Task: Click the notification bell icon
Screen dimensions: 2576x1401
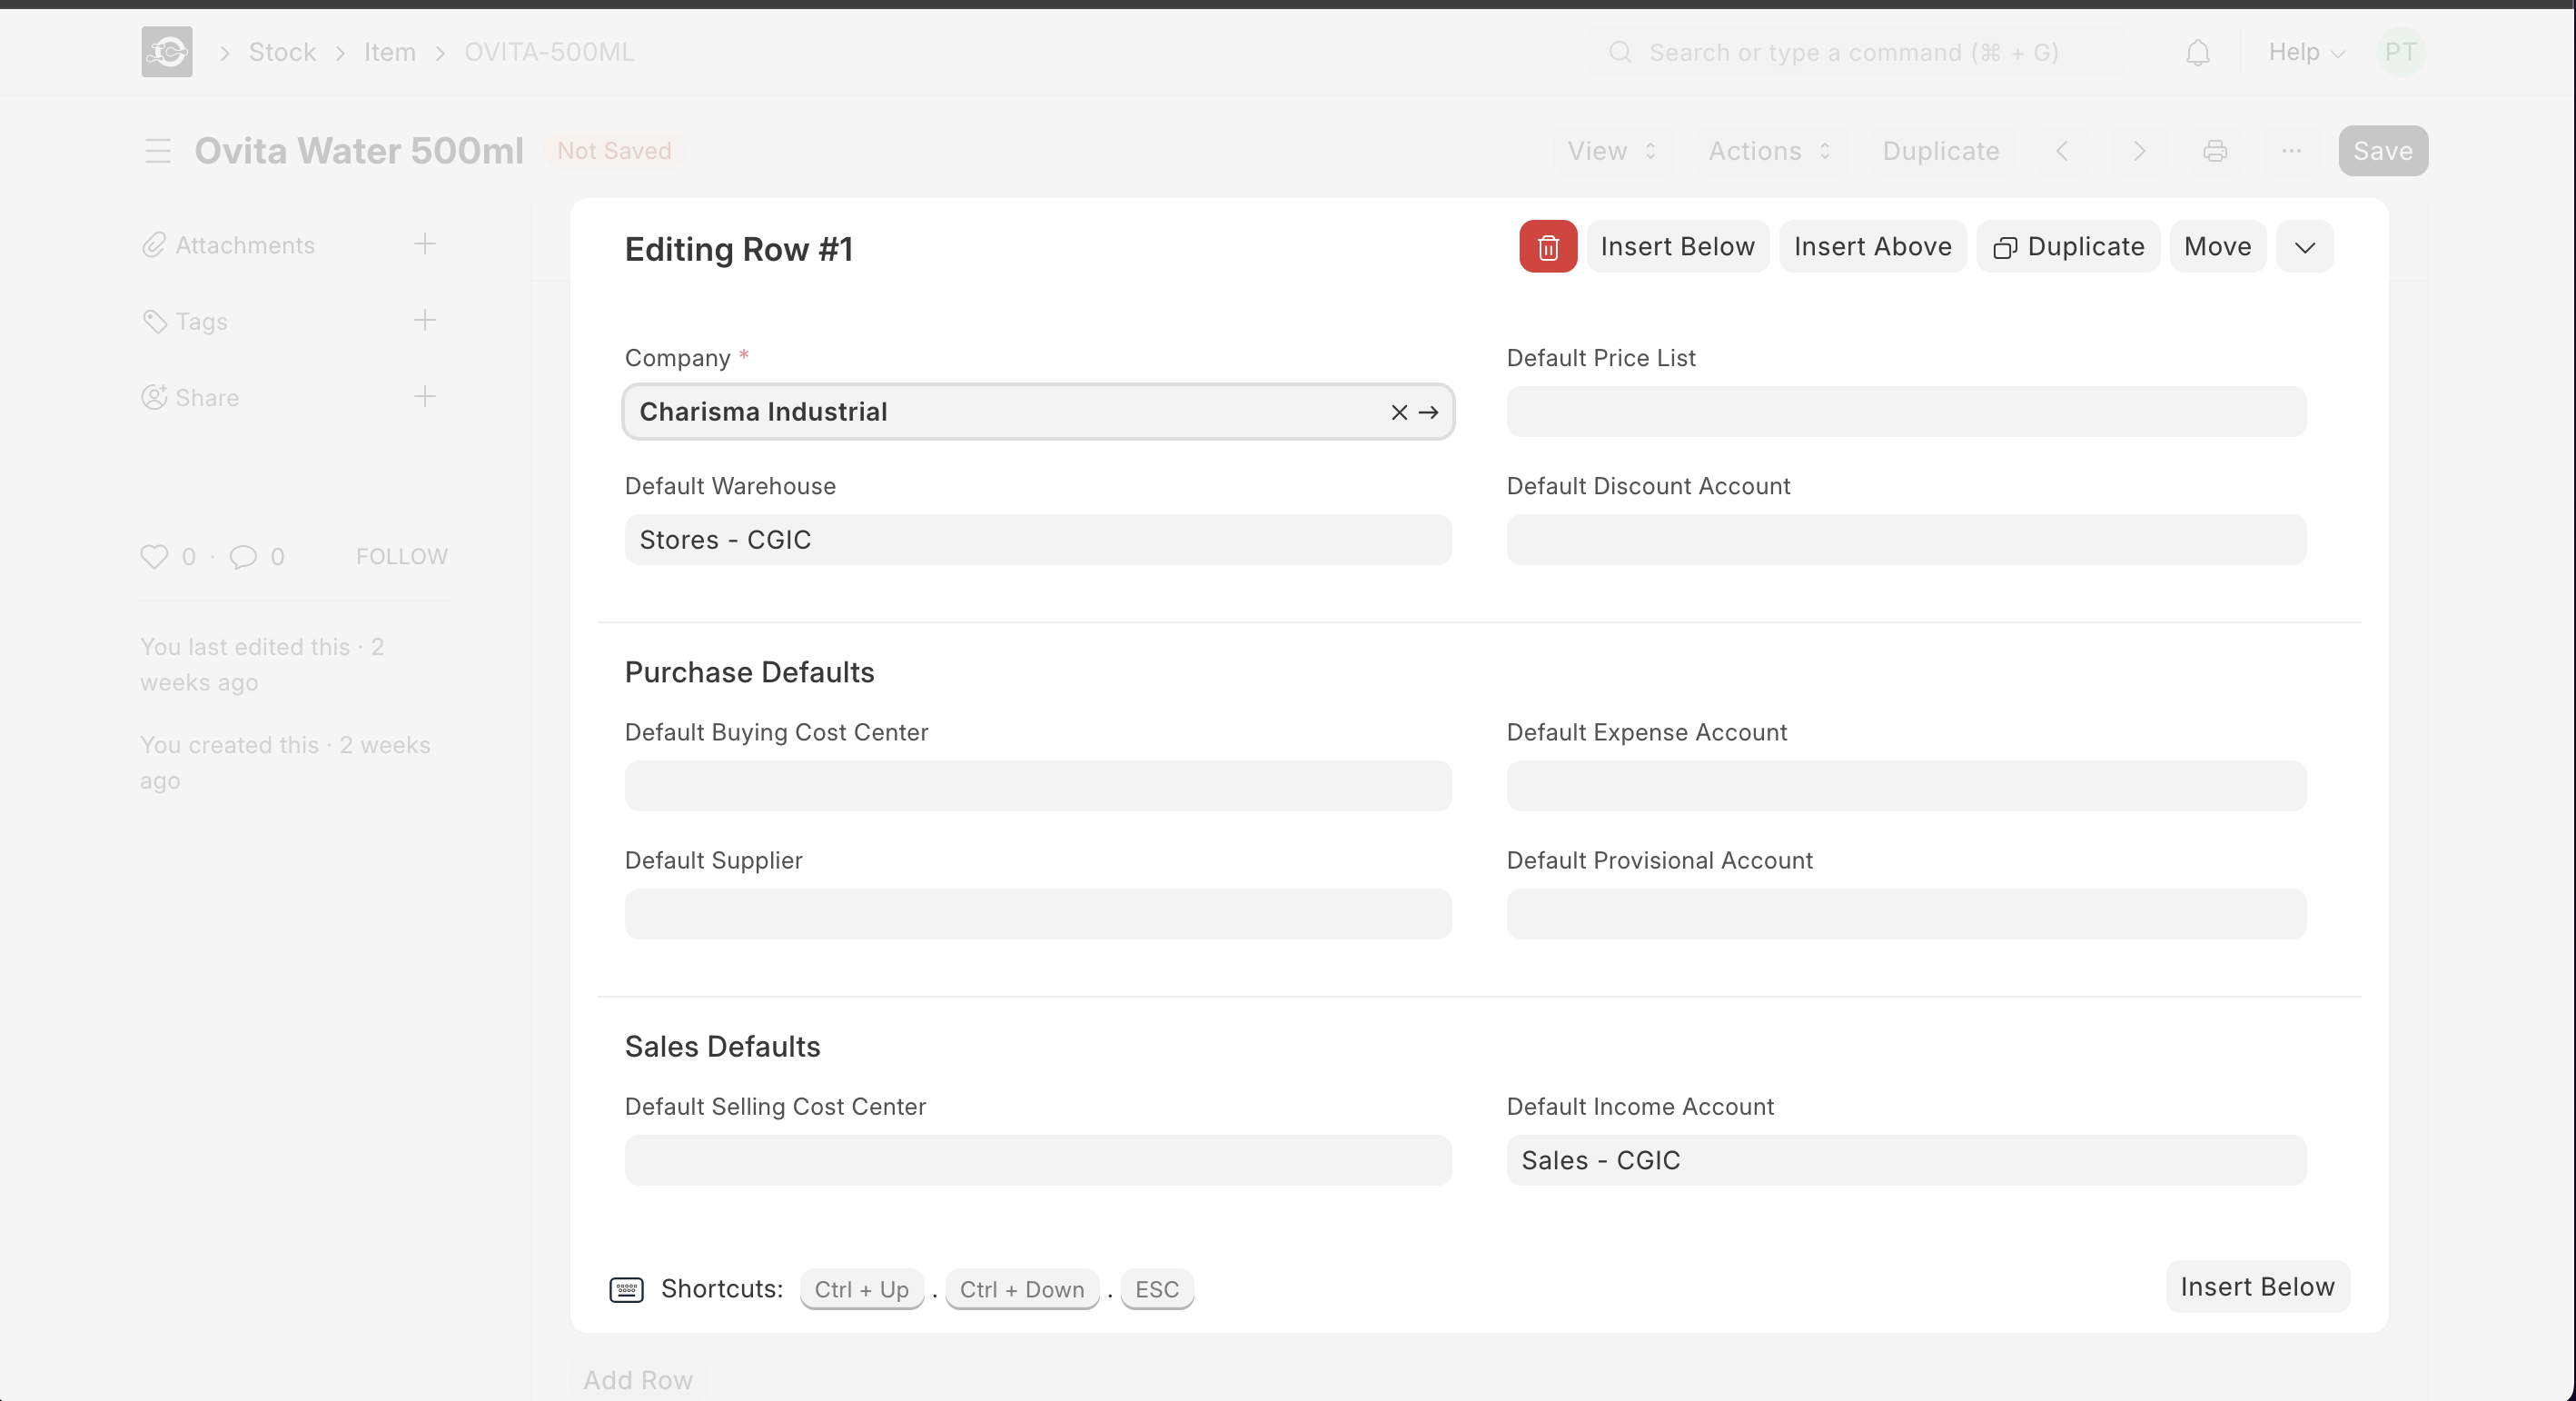Action: coord(2197,52)
